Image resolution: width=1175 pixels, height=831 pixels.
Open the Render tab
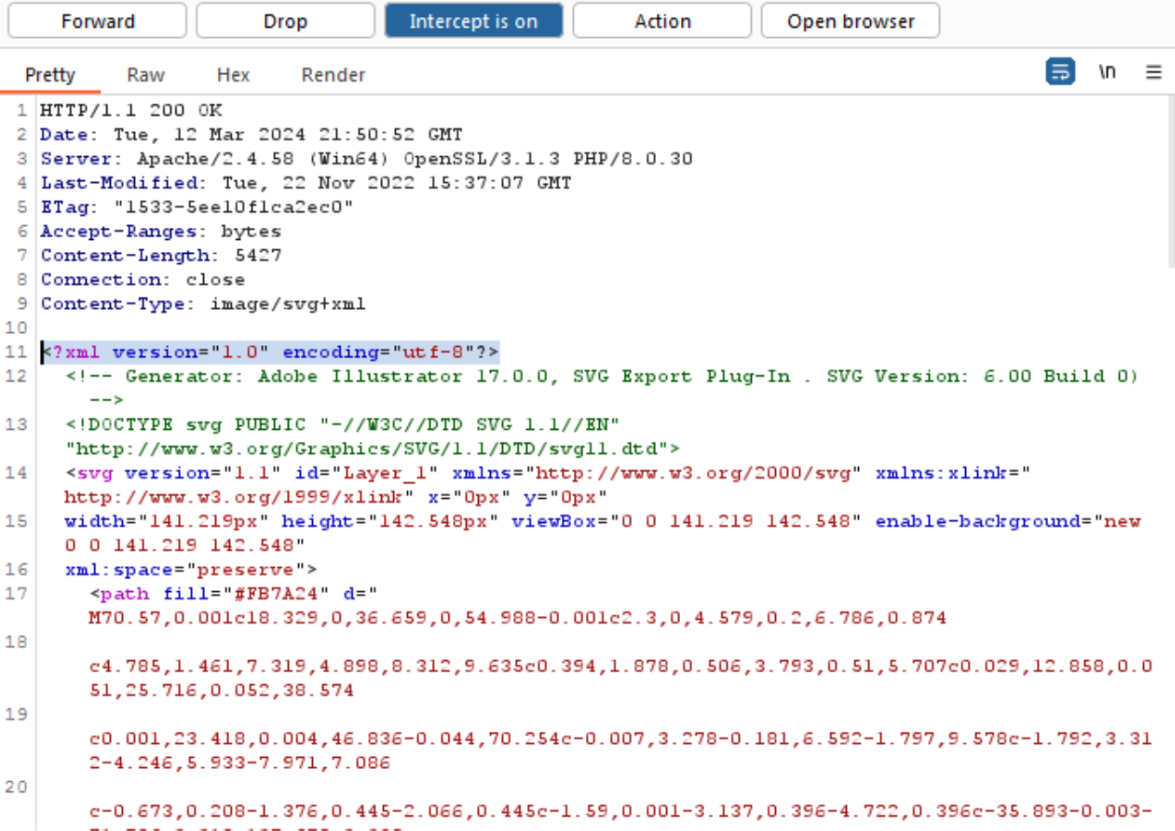333,75
